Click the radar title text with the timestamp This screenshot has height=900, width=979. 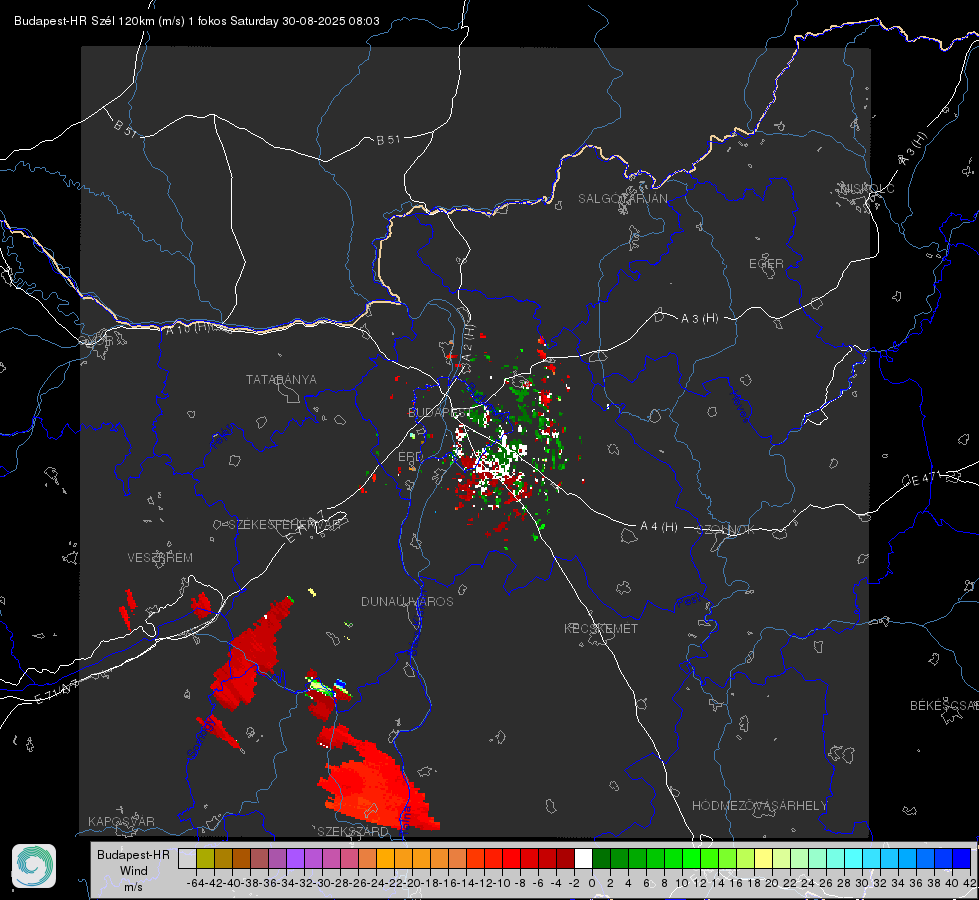click(x=197, y=21)
